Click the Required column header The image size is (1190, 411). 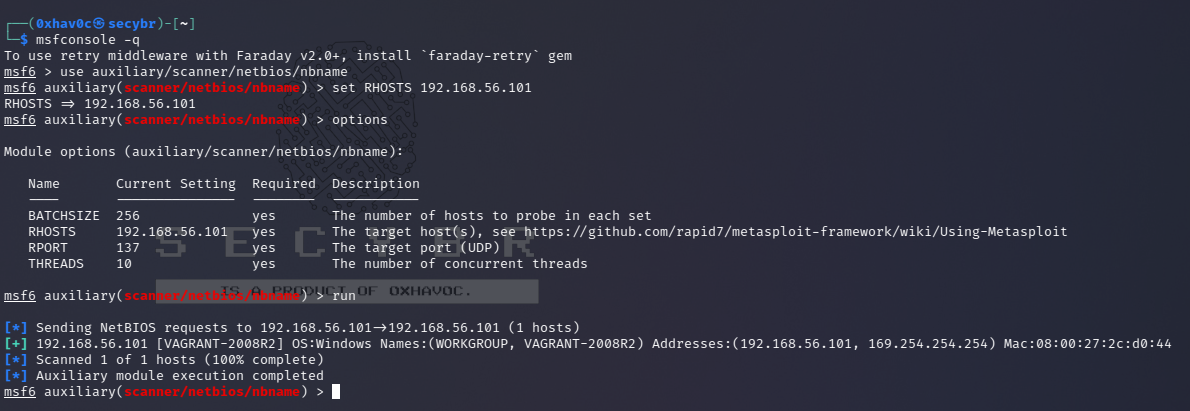point(284,184)
